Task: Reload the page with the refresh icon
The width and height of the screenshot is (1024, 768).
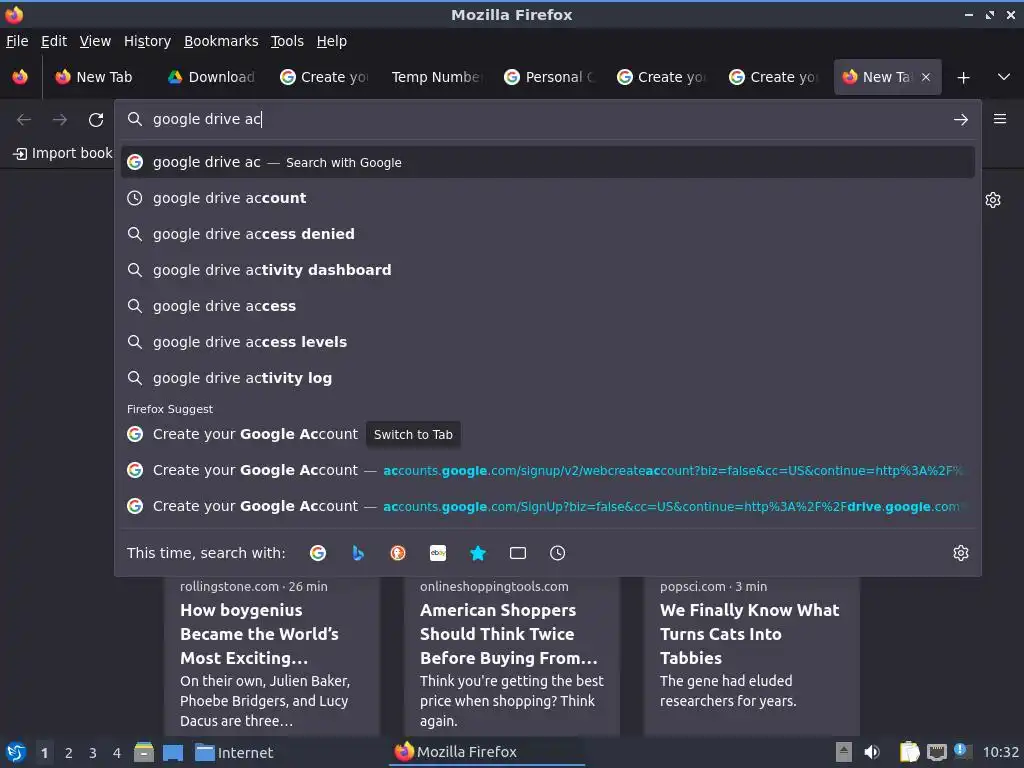Action: (x=96, y=120)
